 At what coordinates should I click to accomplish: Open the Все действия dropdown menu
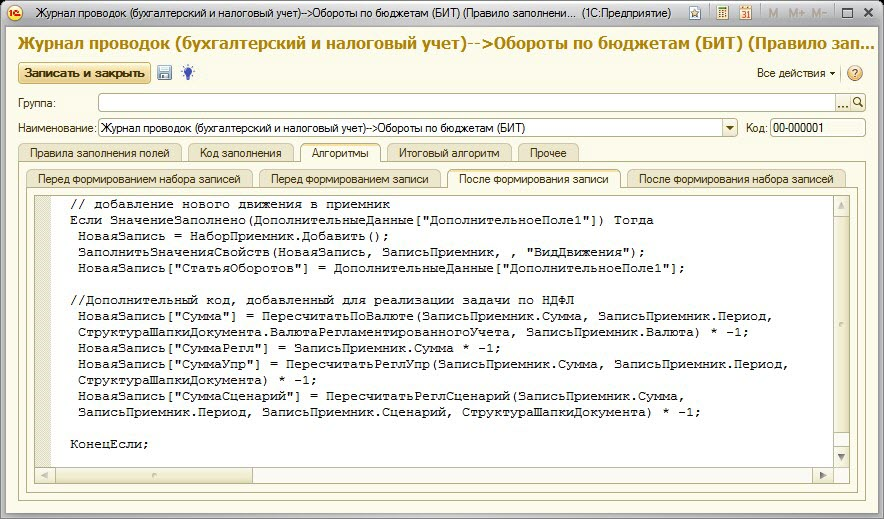(x=796, y=73)
